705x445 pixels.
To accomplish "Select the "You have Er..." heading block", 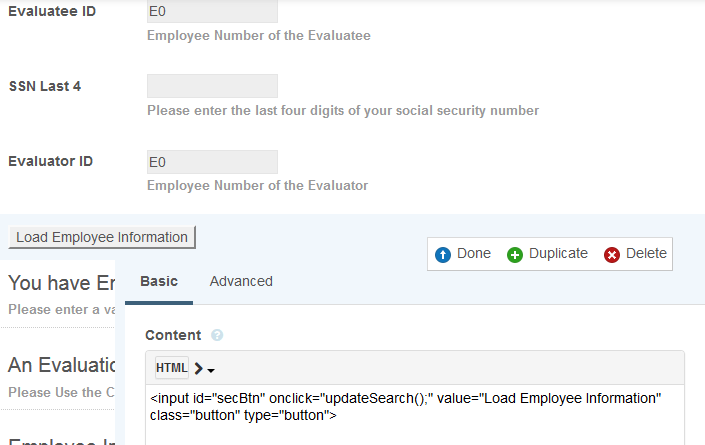I will [x=62, y=284].
